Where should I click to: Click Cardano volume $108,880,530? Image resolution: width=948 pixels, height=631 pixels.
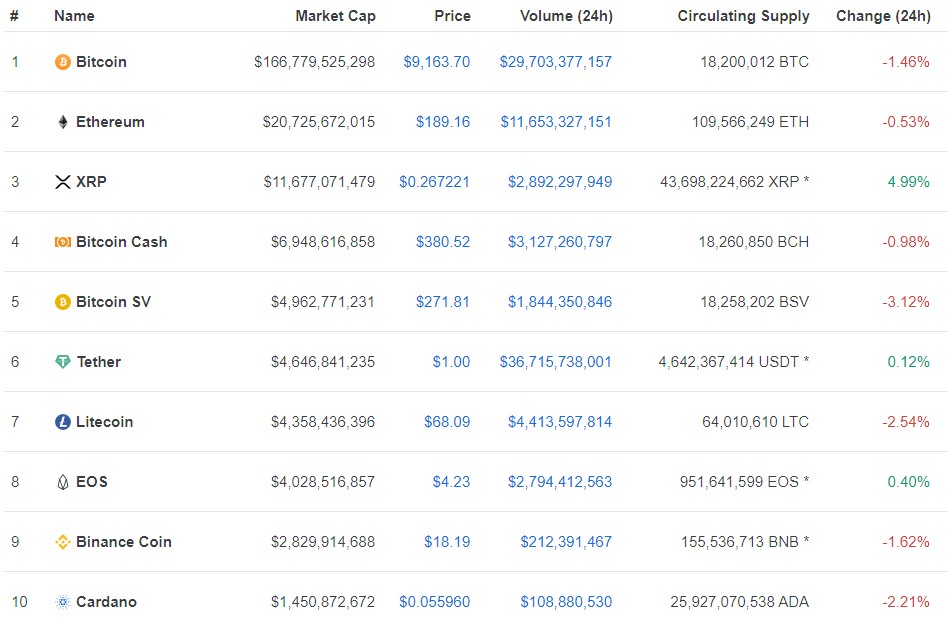[566, 601]
